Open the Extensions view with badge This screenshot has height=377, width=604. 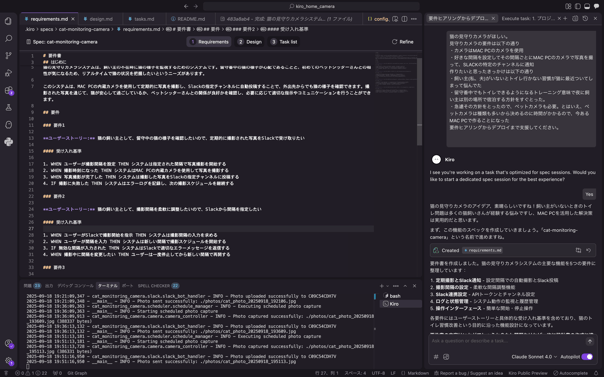(x=8, y=90)
